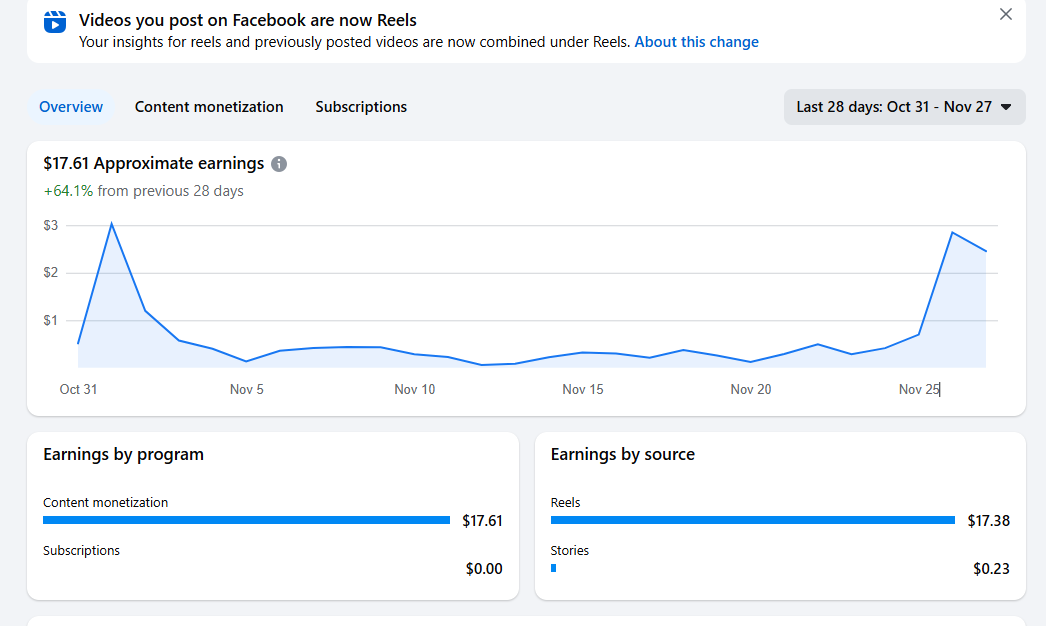Click the Earnings by source heading
This screenshot has height=626, width=1046.
tap(622, 454)
